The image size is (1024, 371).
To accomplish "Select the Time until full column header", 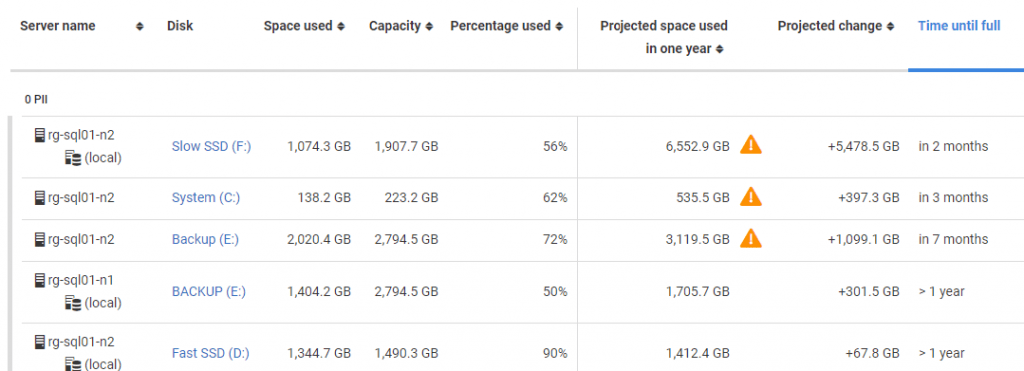I will click(959, 26).
